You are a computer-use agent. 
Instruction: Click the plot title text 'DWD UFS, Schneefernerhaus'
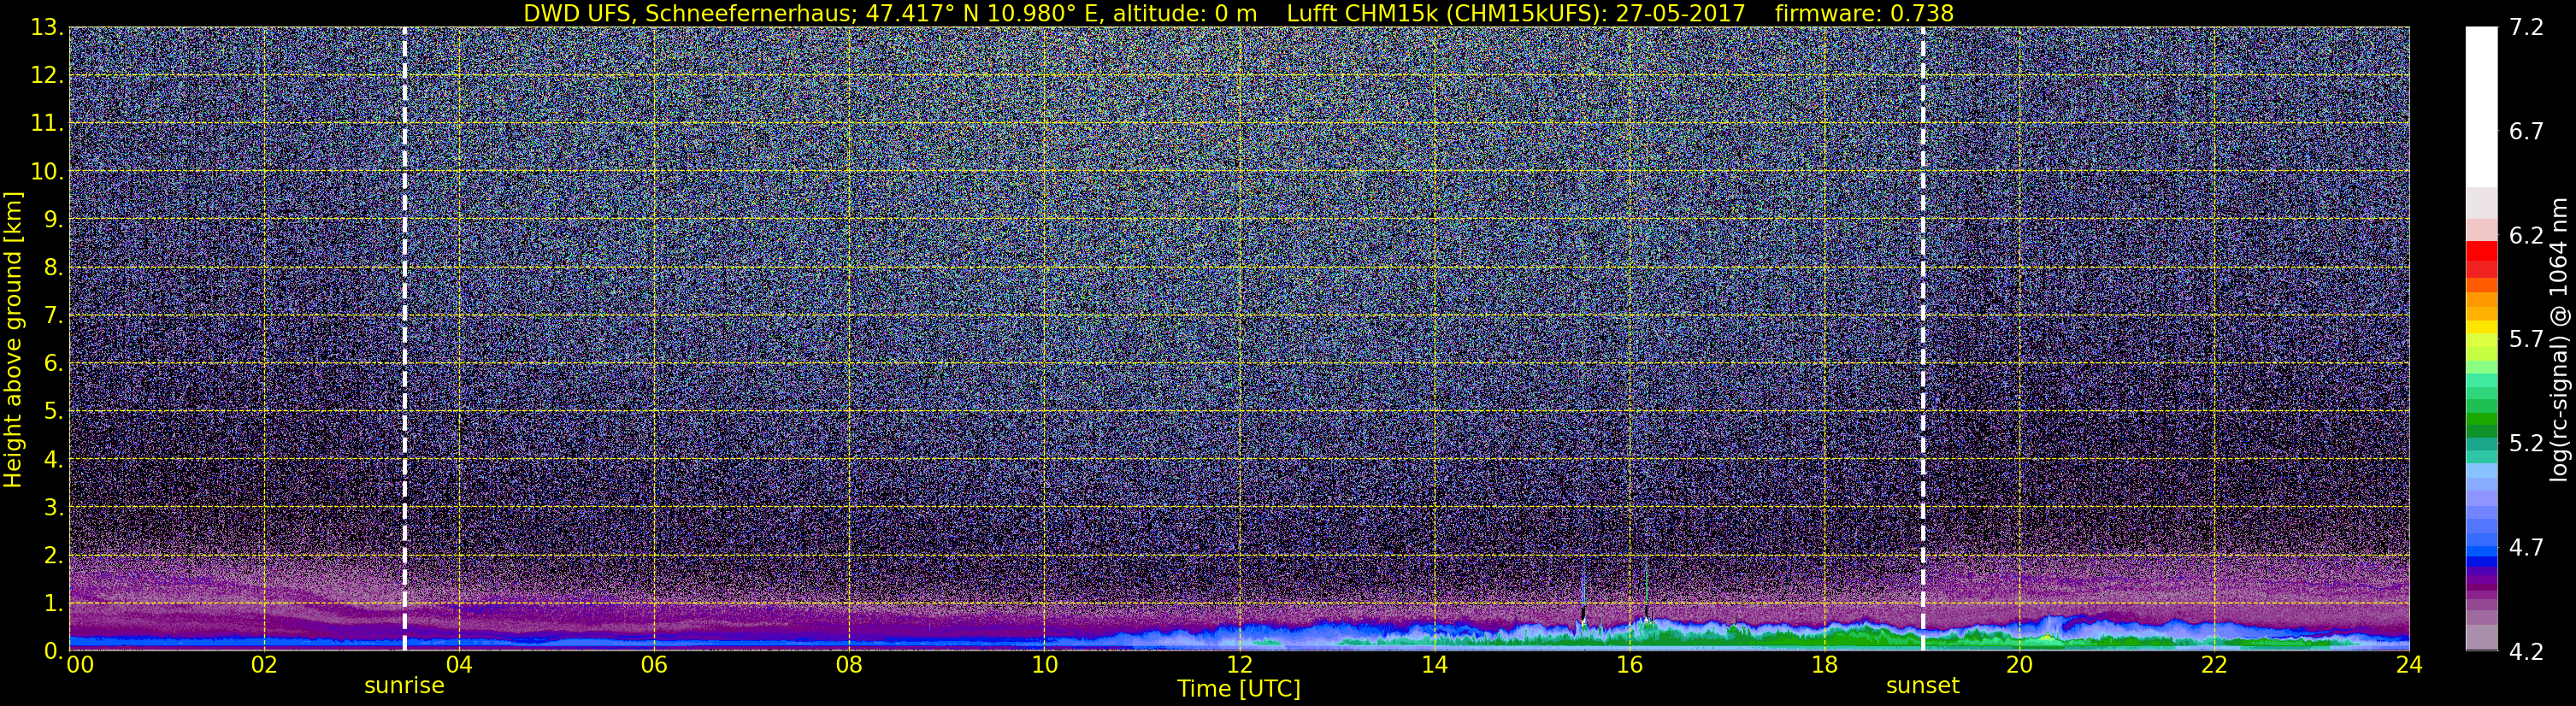(690, 13)
